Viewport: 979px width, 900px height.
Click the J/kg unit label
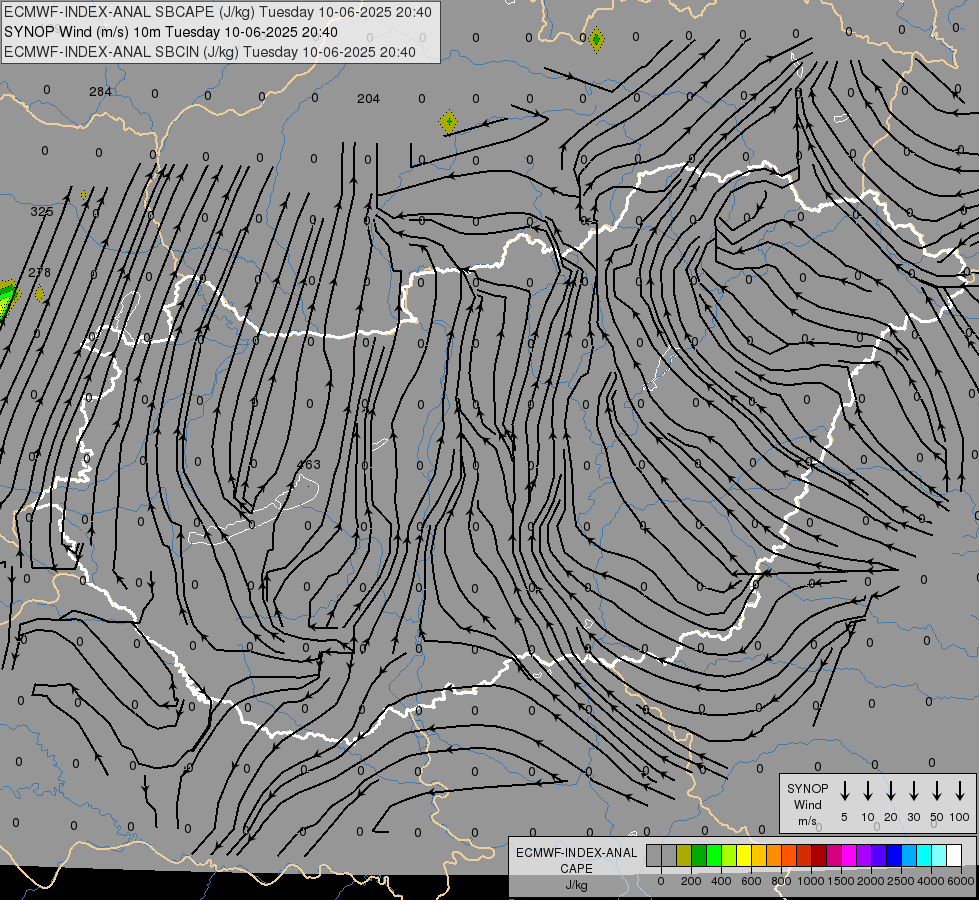(576, 885)
